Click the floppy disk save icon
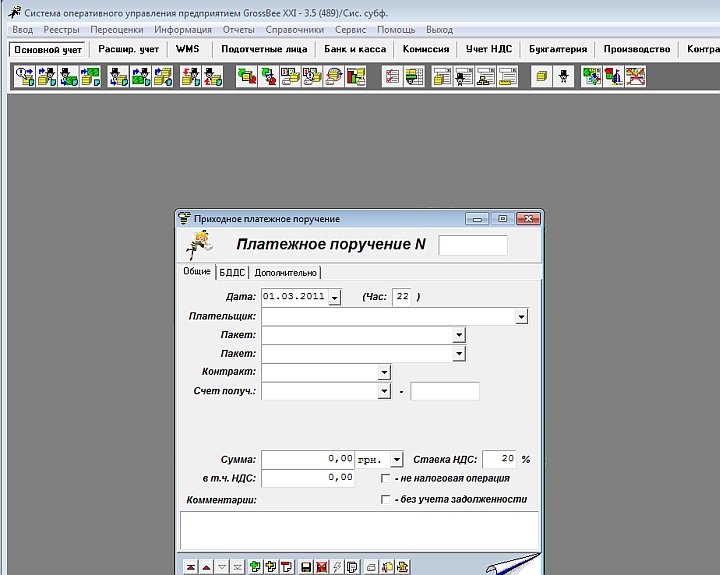Screen dimensions: 720x575 pos(306,567)
